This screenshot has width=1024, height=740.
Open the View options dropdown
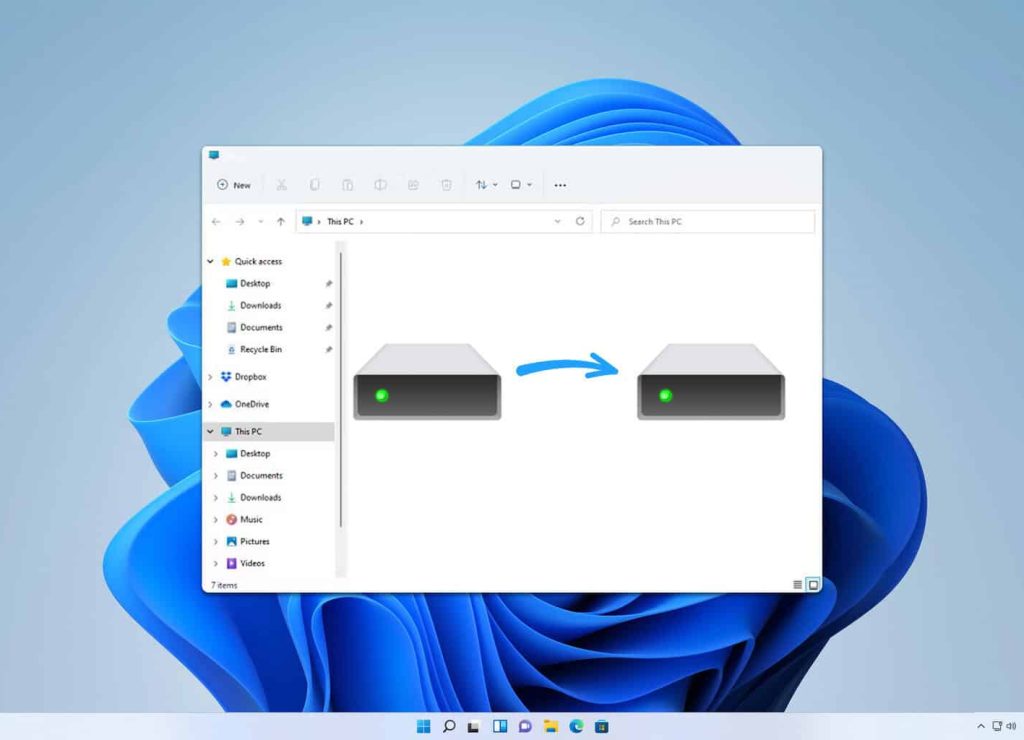pyautogui.click(x=518, y=185)
